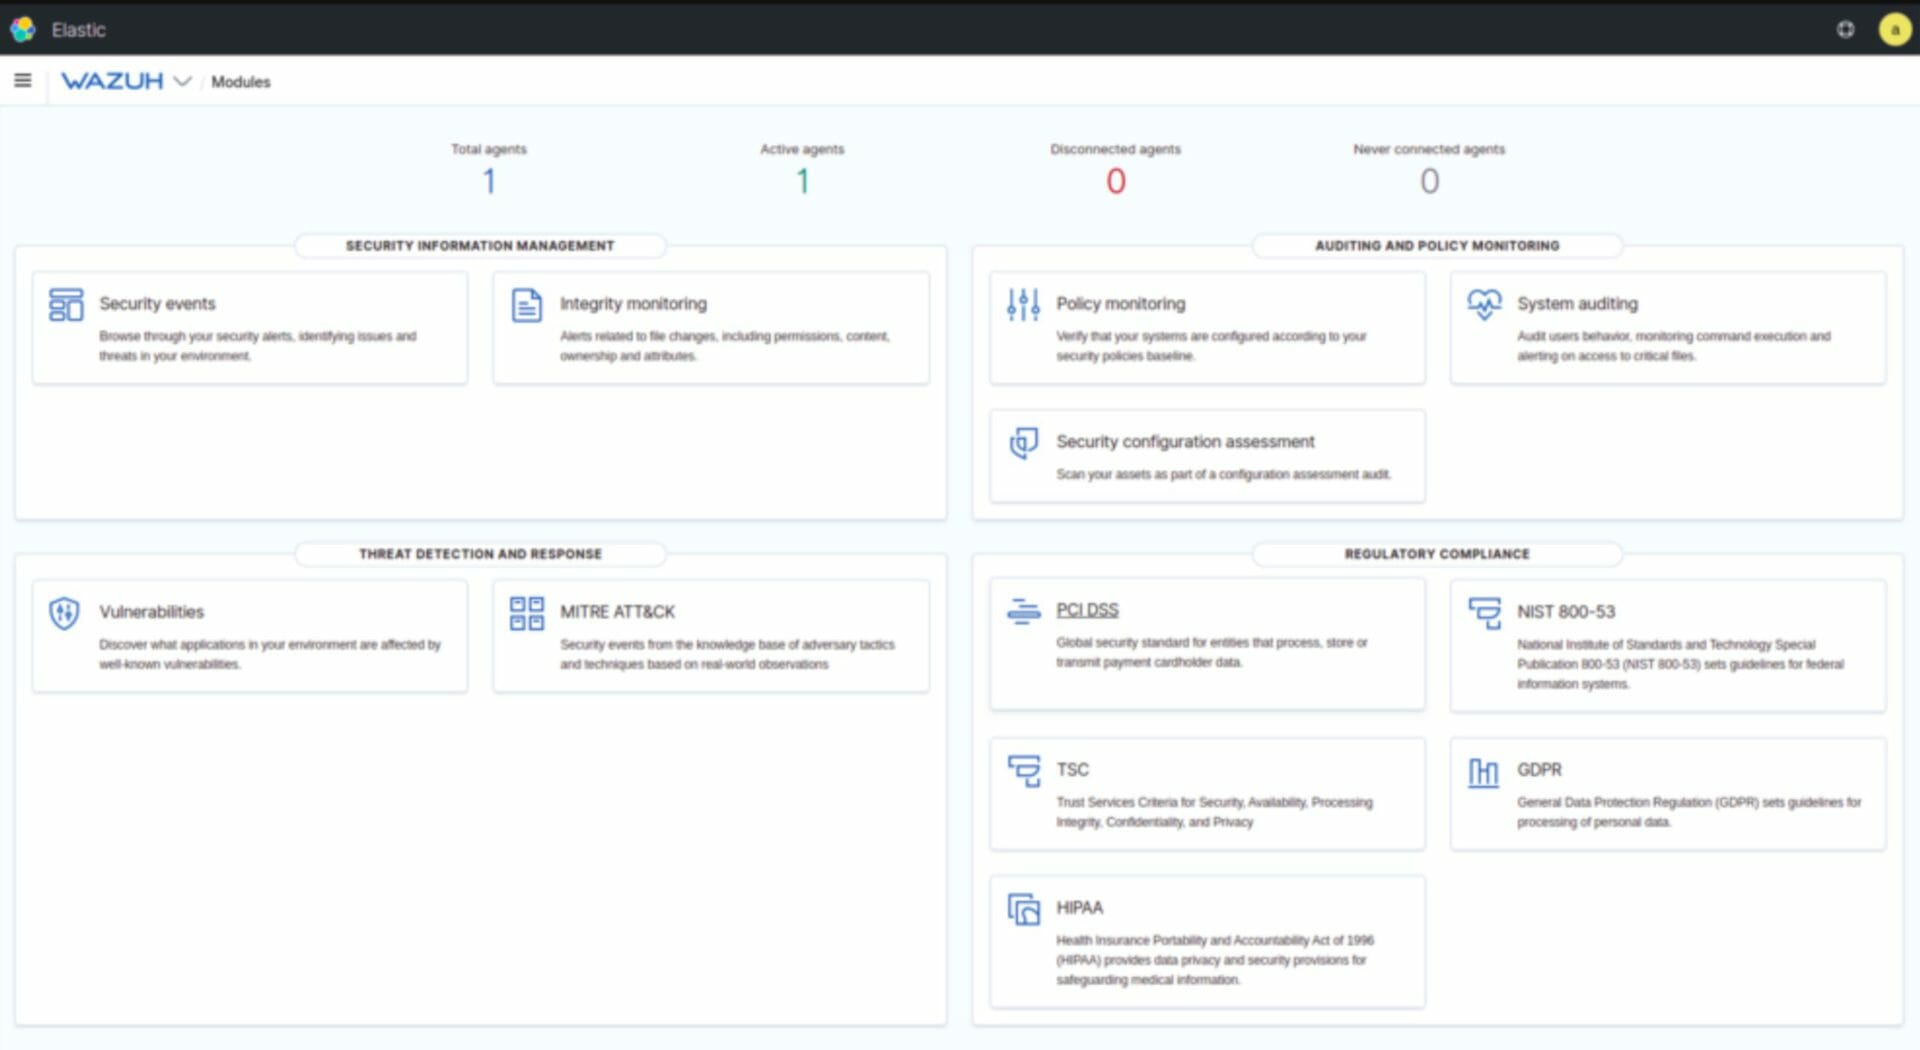Open the PCI DSS link
The width and height of the screenshot is (1920, 1050).
1087,610
